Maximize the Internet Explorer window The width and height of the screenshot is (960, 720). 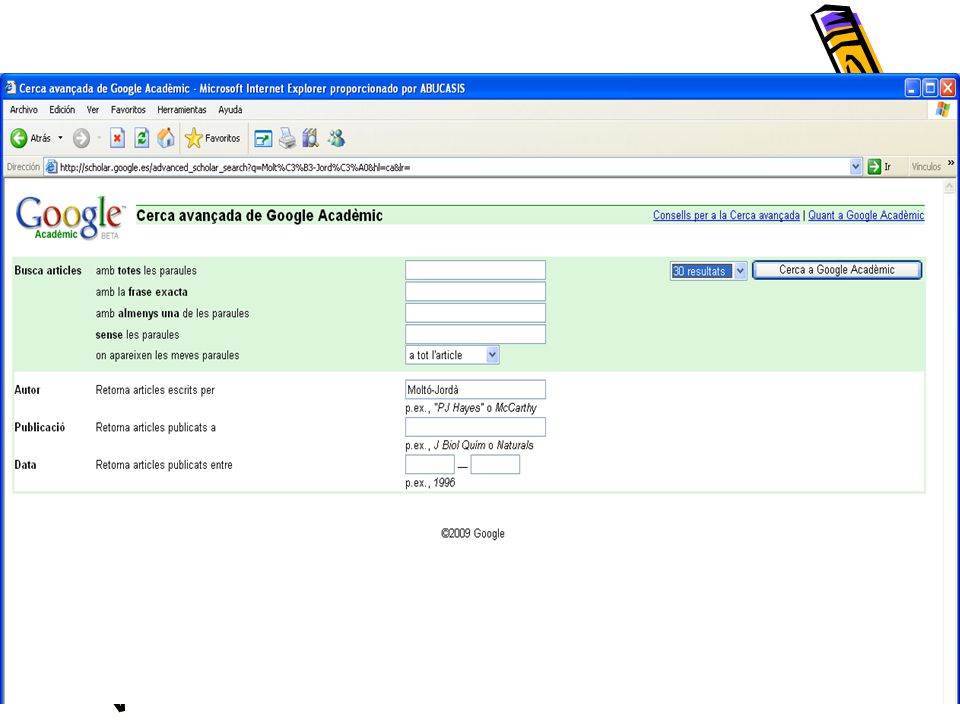[930, 88]
